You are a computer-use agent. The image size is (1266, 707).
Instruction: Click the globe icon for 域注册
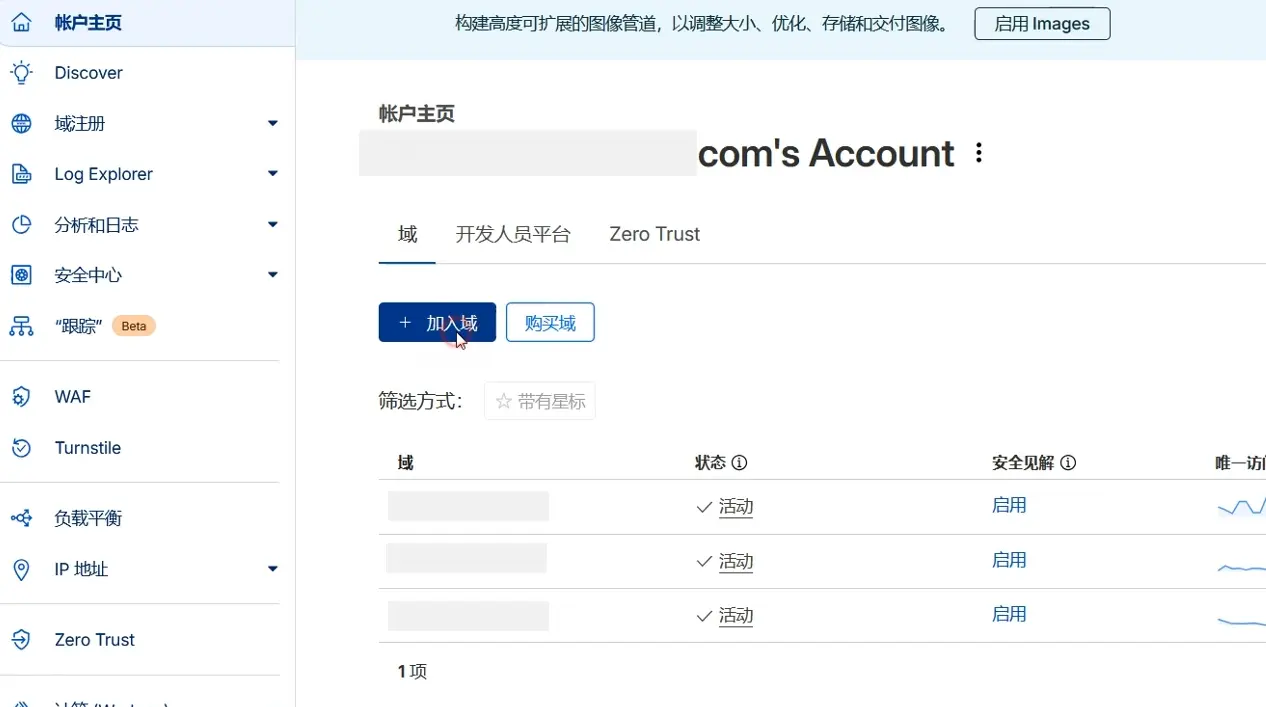(x=21, y=124)
